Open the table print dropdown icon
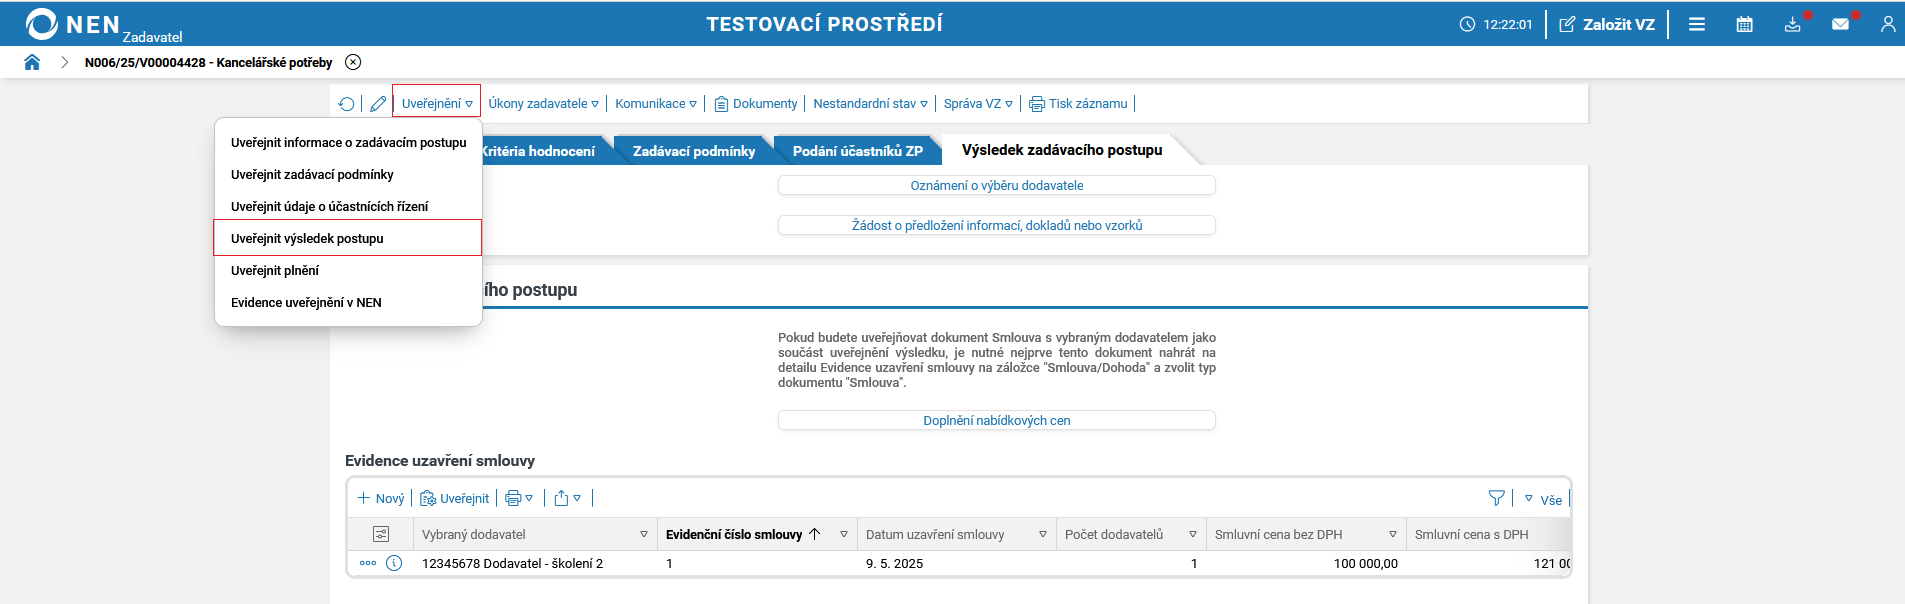This screenshot has height=604, width=1905. 519,498
